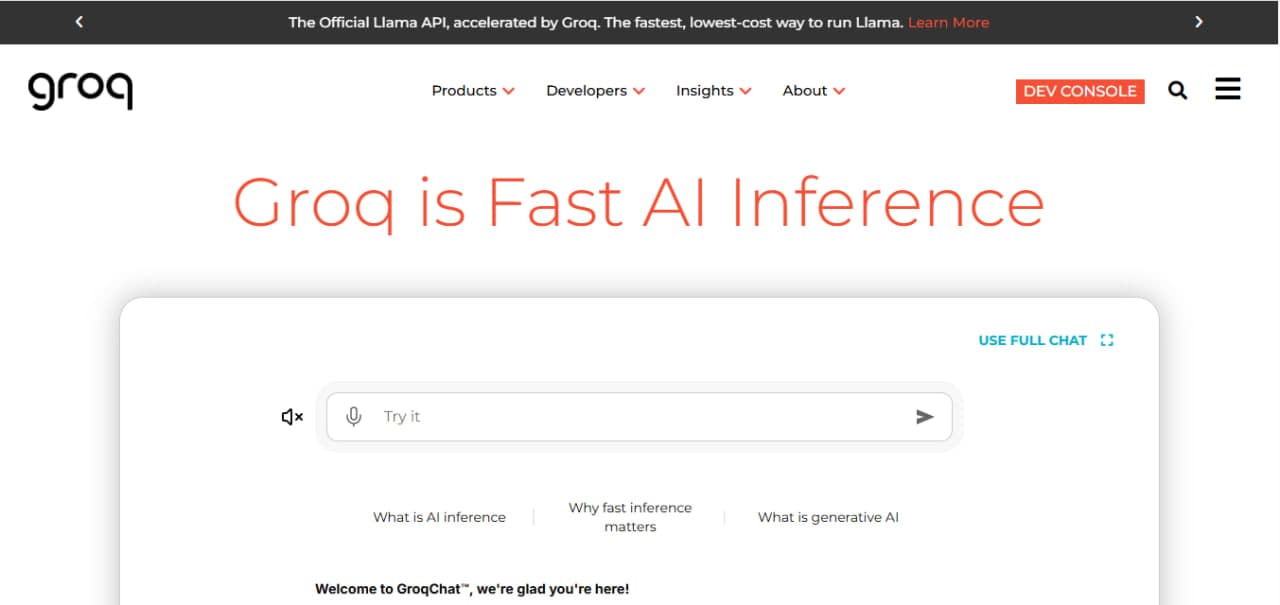The height and width of the screenshot is (605, 1280).
Task: Choose What is generative AI prompt
Action: 828,517
